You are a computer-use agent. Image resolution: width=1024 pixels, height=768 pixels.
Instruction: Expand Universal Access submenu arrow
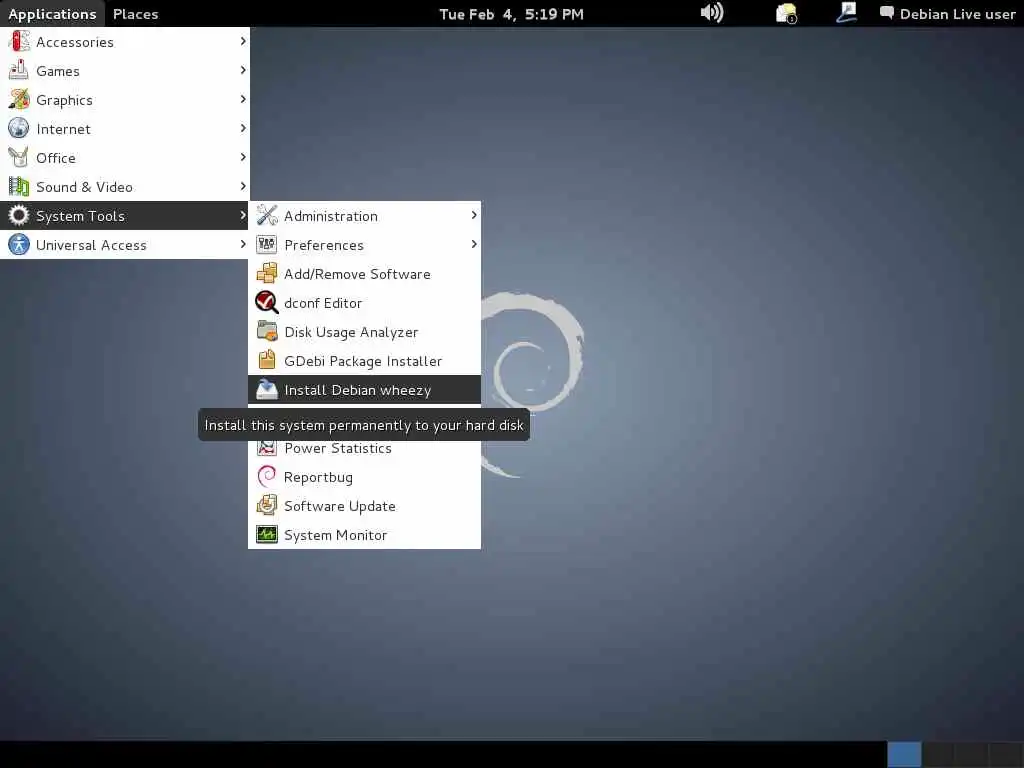[243, 244]
